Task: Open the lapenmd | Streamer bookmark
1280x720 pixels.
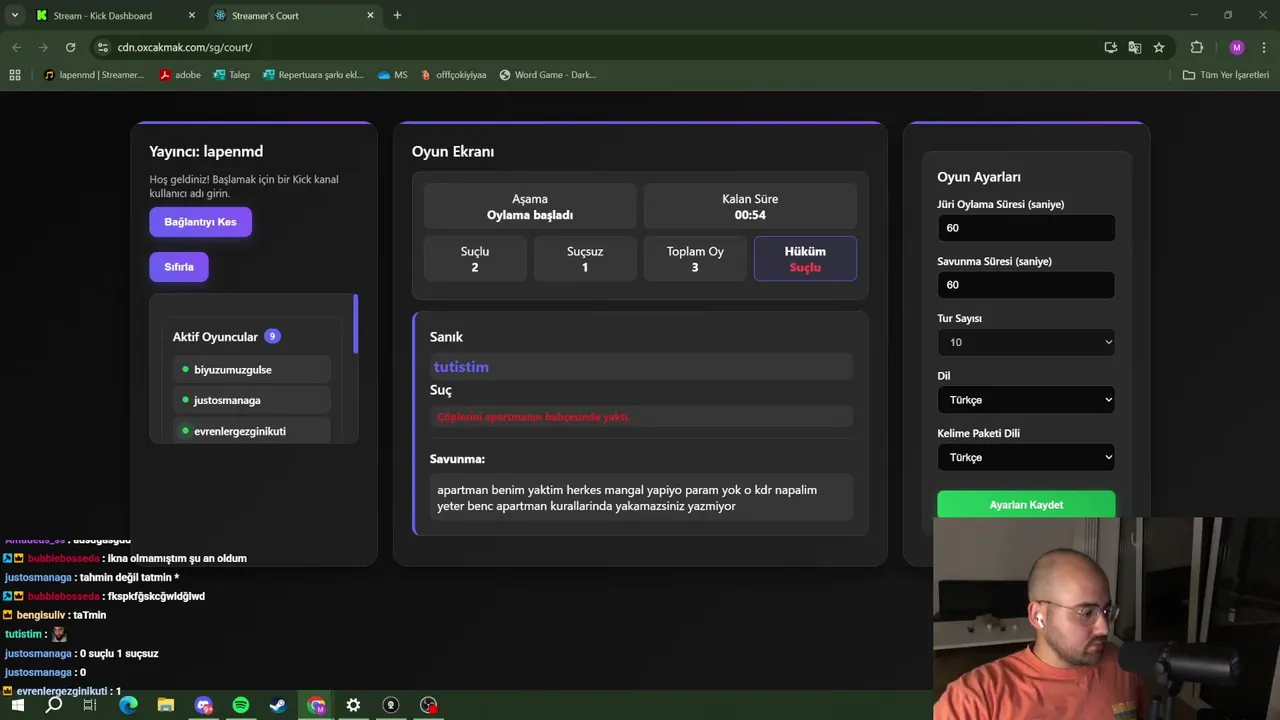Action: pyautogui.click(x=95, y=75)
